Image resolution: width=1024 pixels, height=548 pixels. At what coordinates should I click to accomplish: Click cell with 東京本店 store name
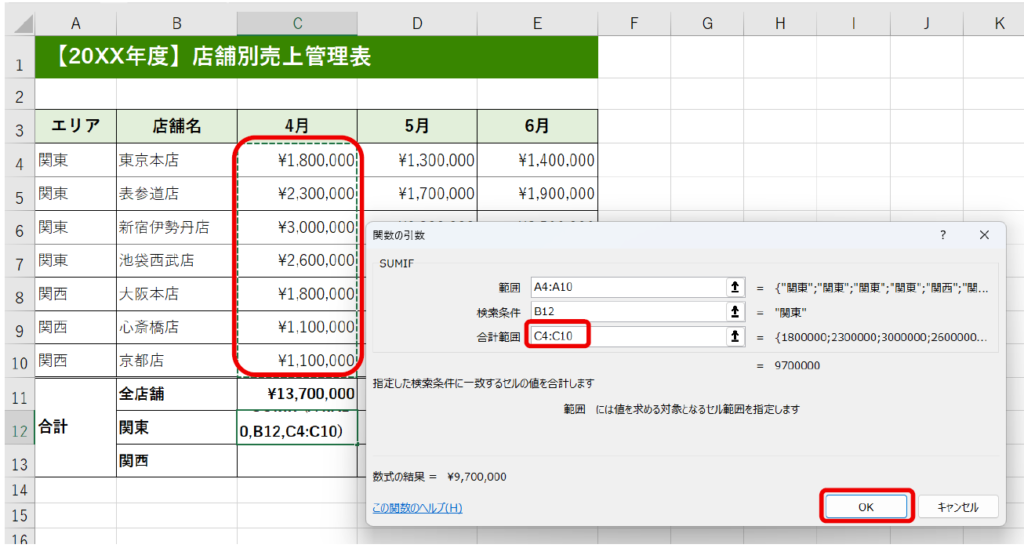pyautogui.click(x=176, y=160)
